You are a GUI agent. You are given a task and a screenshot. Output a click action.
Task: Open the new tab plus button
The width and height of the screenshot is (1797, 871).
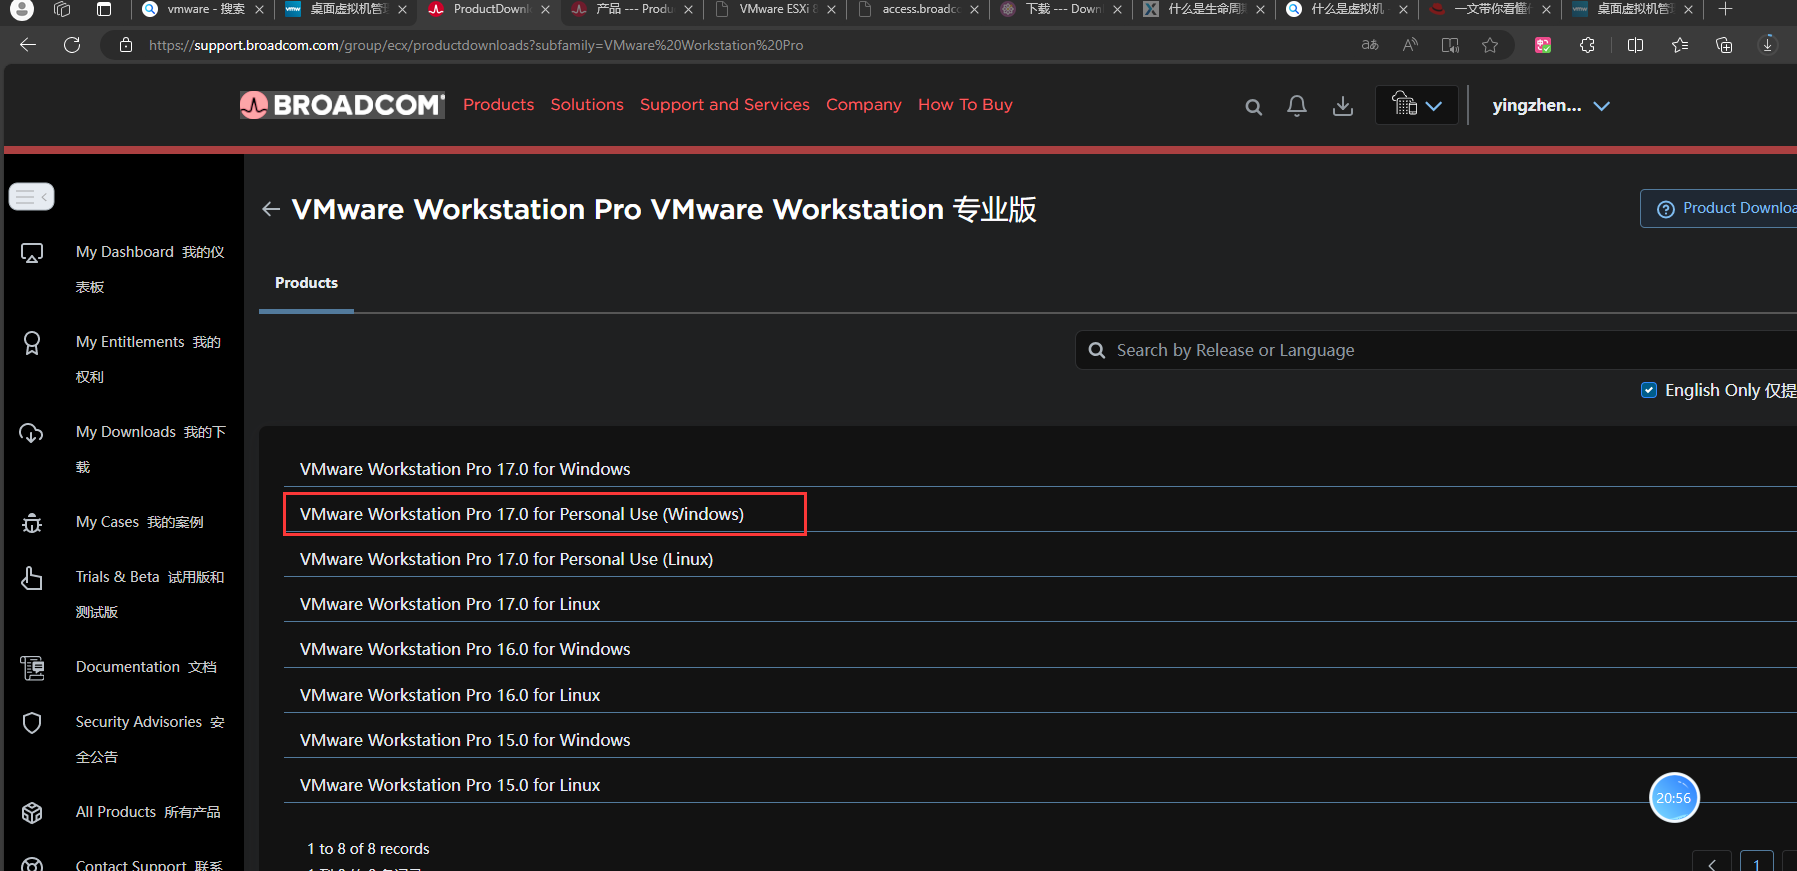1725,9
